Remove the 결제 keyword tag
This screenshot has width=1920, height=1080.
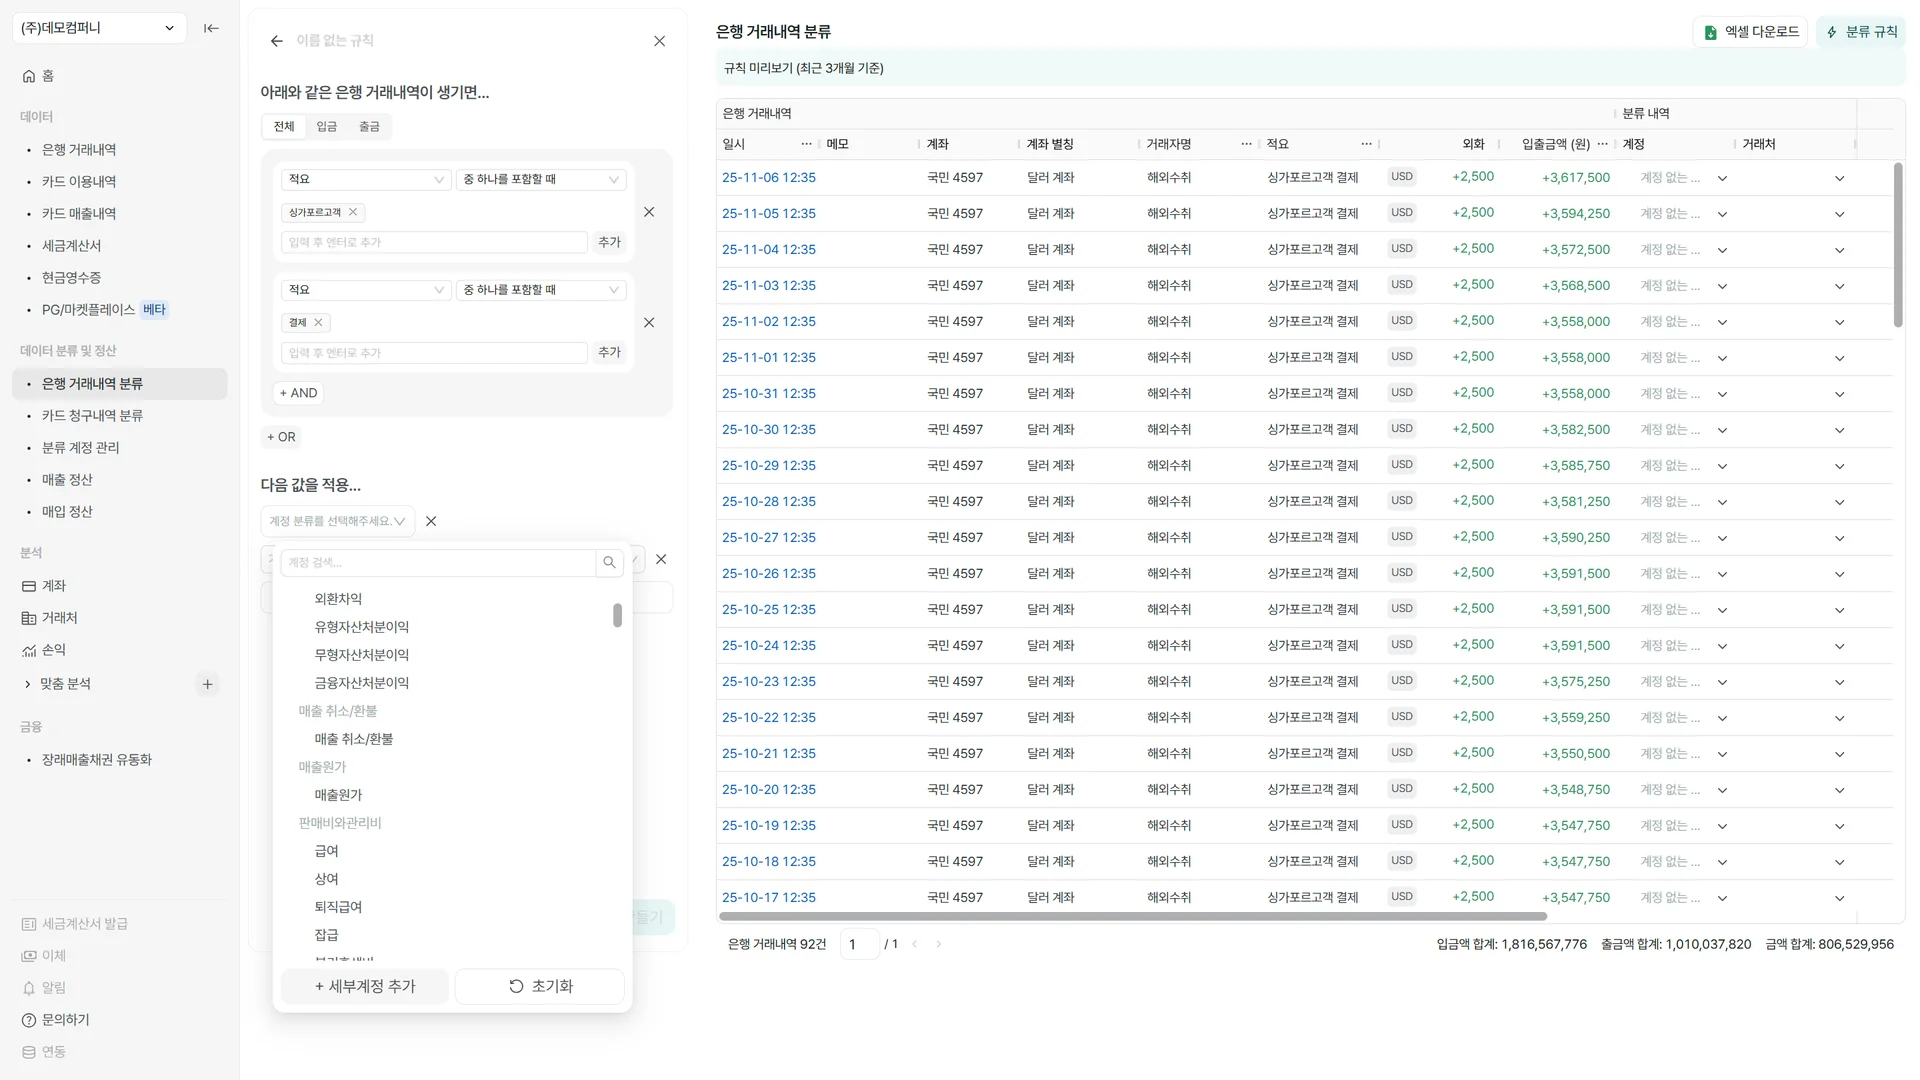click(318, 323)
